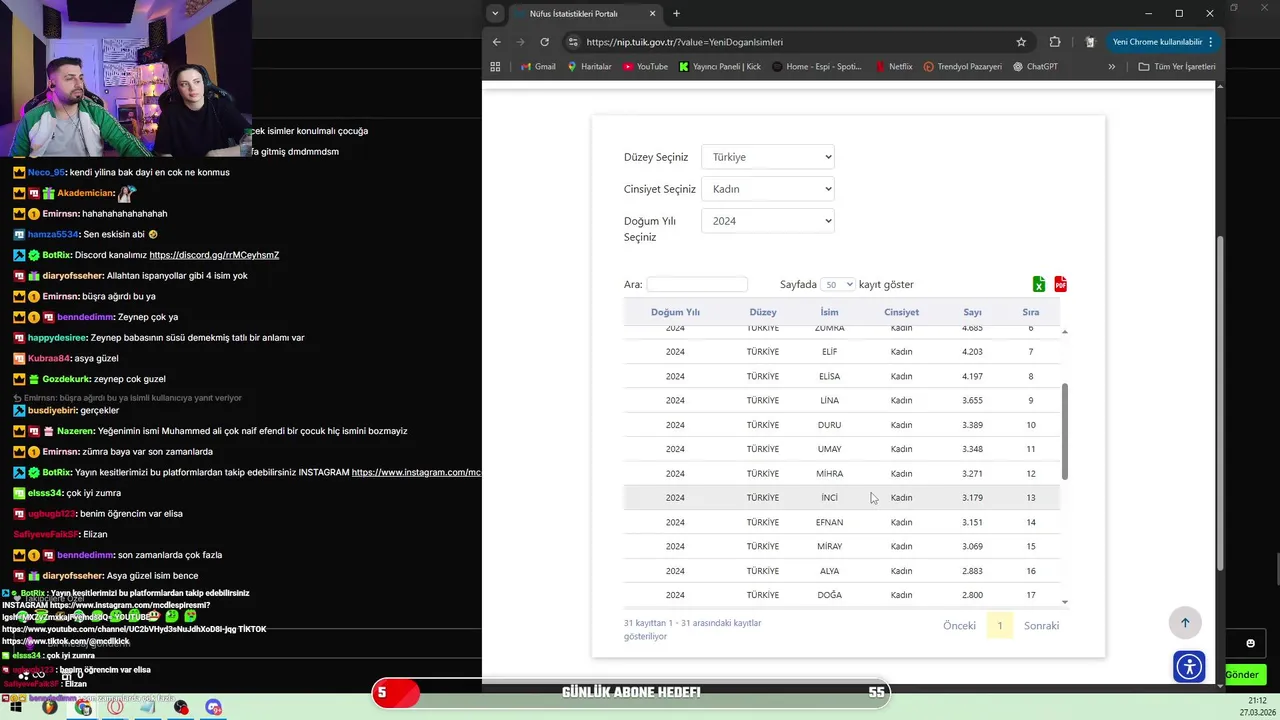
Task: Bookmark this page with the star
Action: pos(1021,42)
